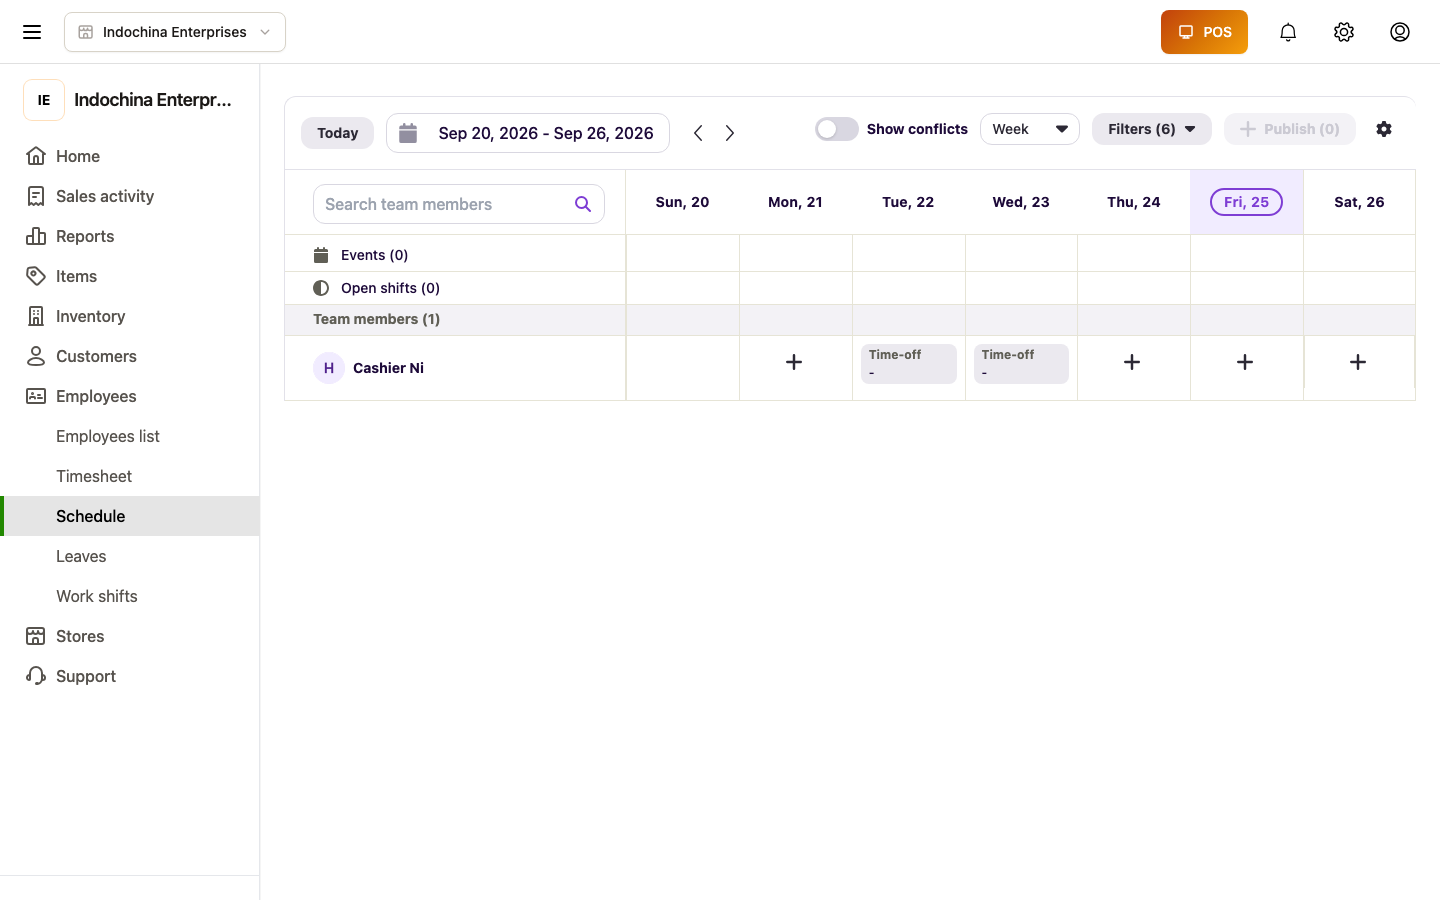Go to previous week with left arrow

[698, 133]
